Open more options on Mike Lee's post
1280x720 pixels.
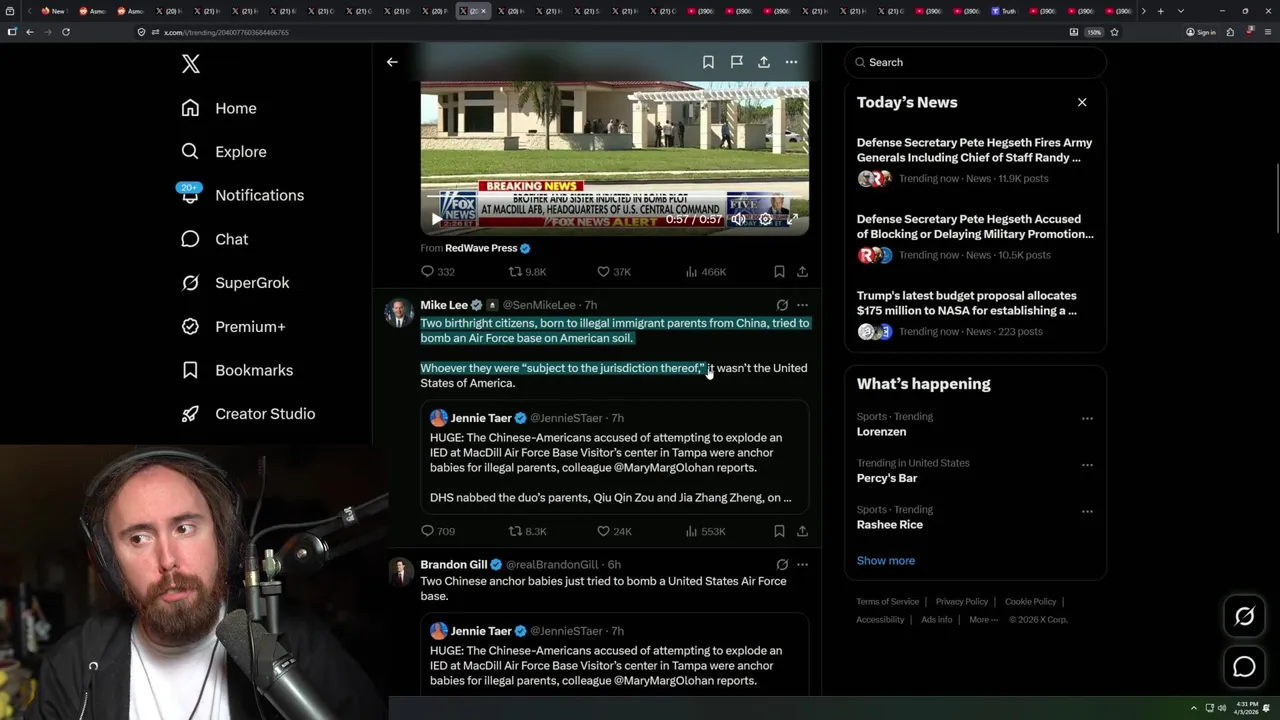click(802, 305)
